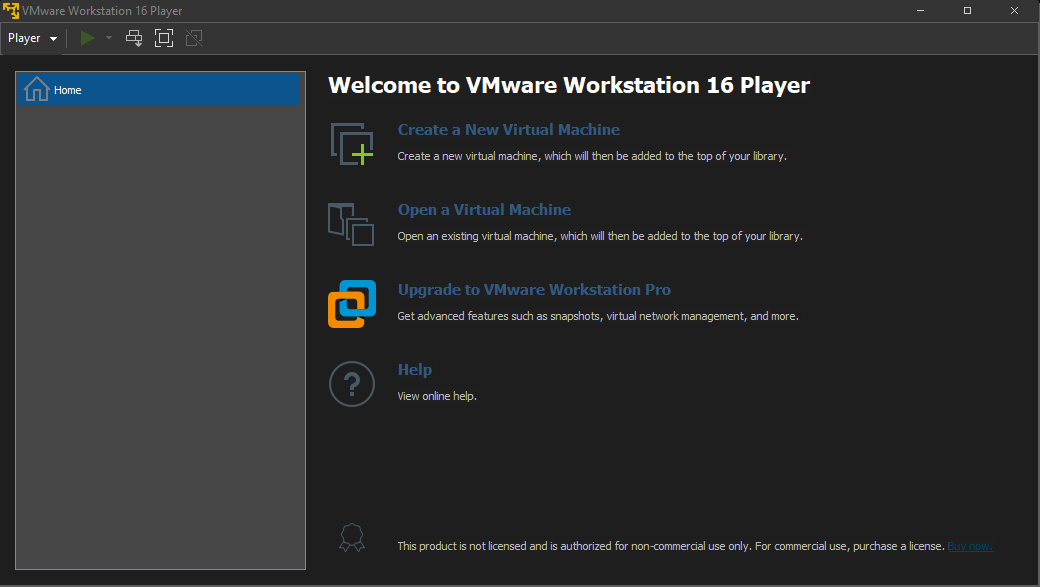Image resolution: width=1040 pixels, height=587 pixels.
Task: Toggle the Unity mode toolbar icon
Action: click(x=194, y=38)
